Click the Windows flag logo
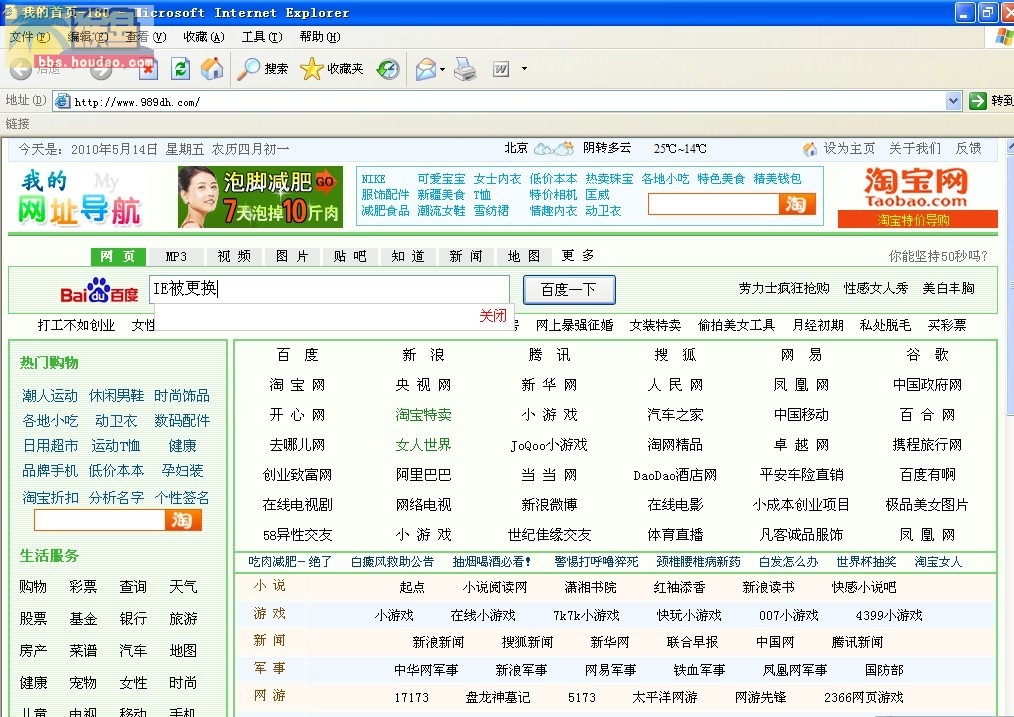The height and width of the screenshot is (717, 1014). 1004,37
